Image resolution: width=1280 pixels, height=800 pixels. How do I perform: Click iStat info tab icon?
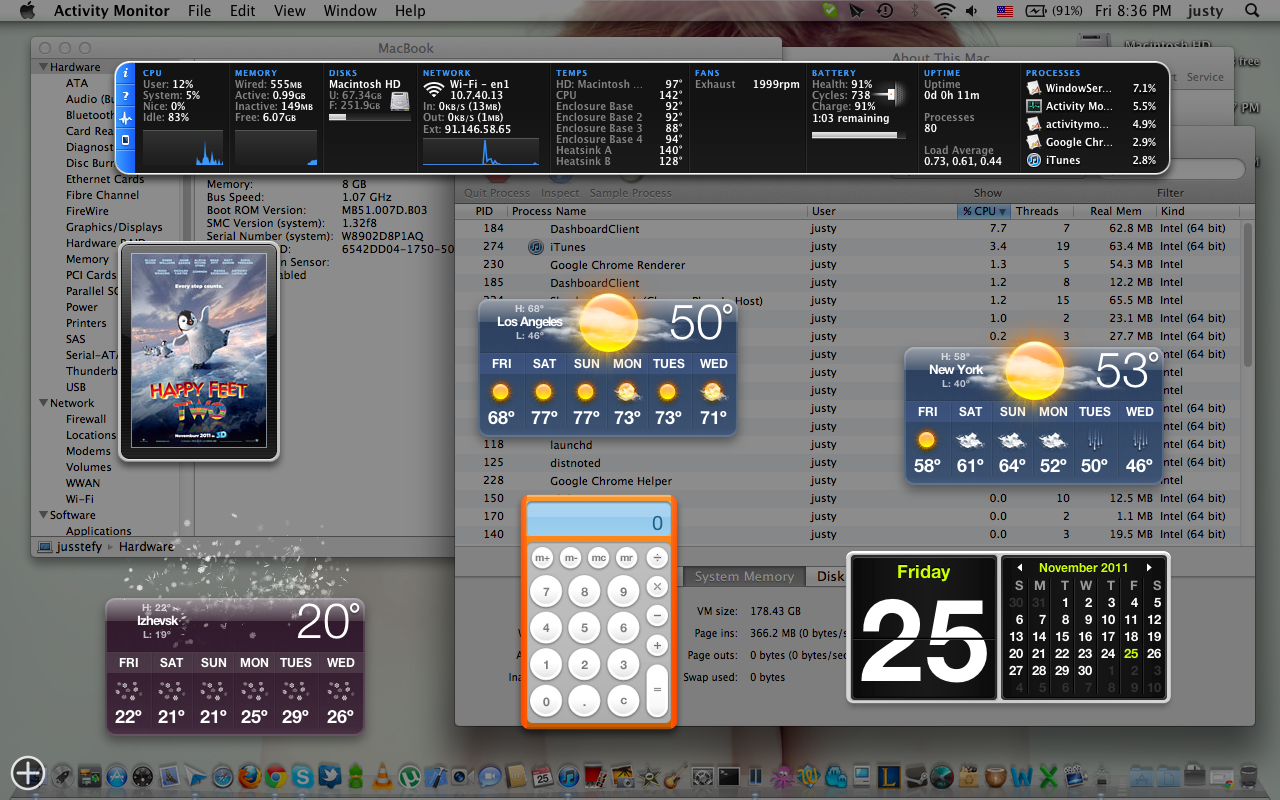[126, 73]
